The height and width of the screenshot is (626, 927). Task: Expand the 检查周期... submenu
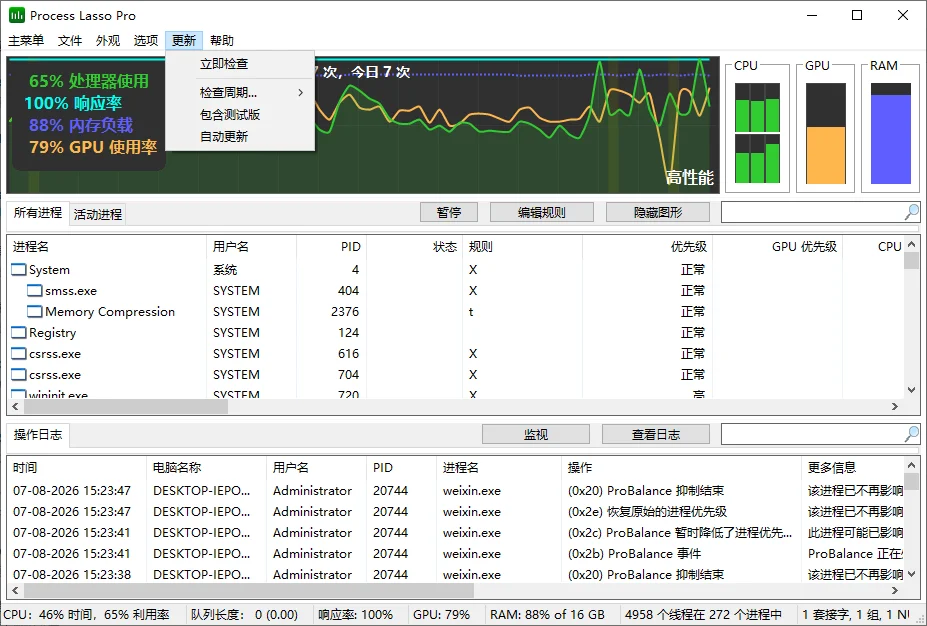[239, 92]
